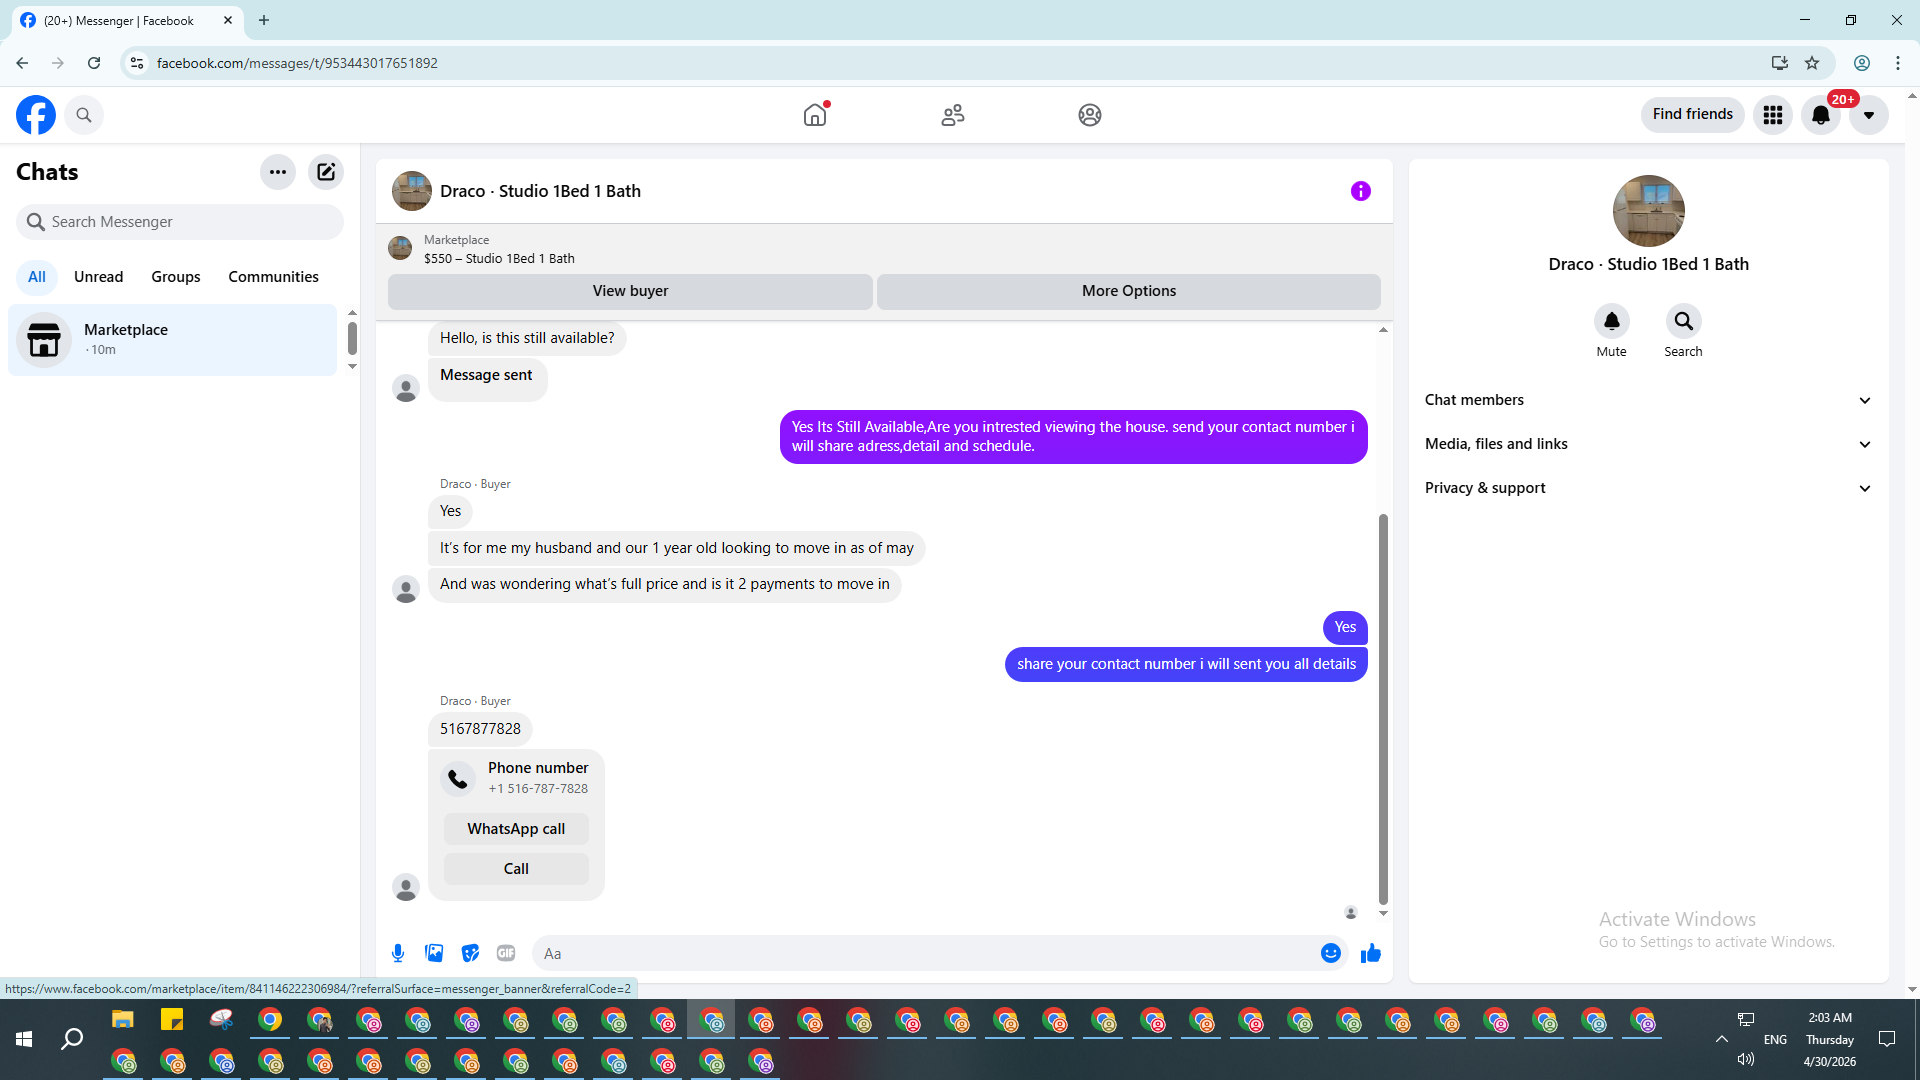Click the voice clip microphone icon
The height and width of the screenshot is (1080, 1920).
pos(398,953)
